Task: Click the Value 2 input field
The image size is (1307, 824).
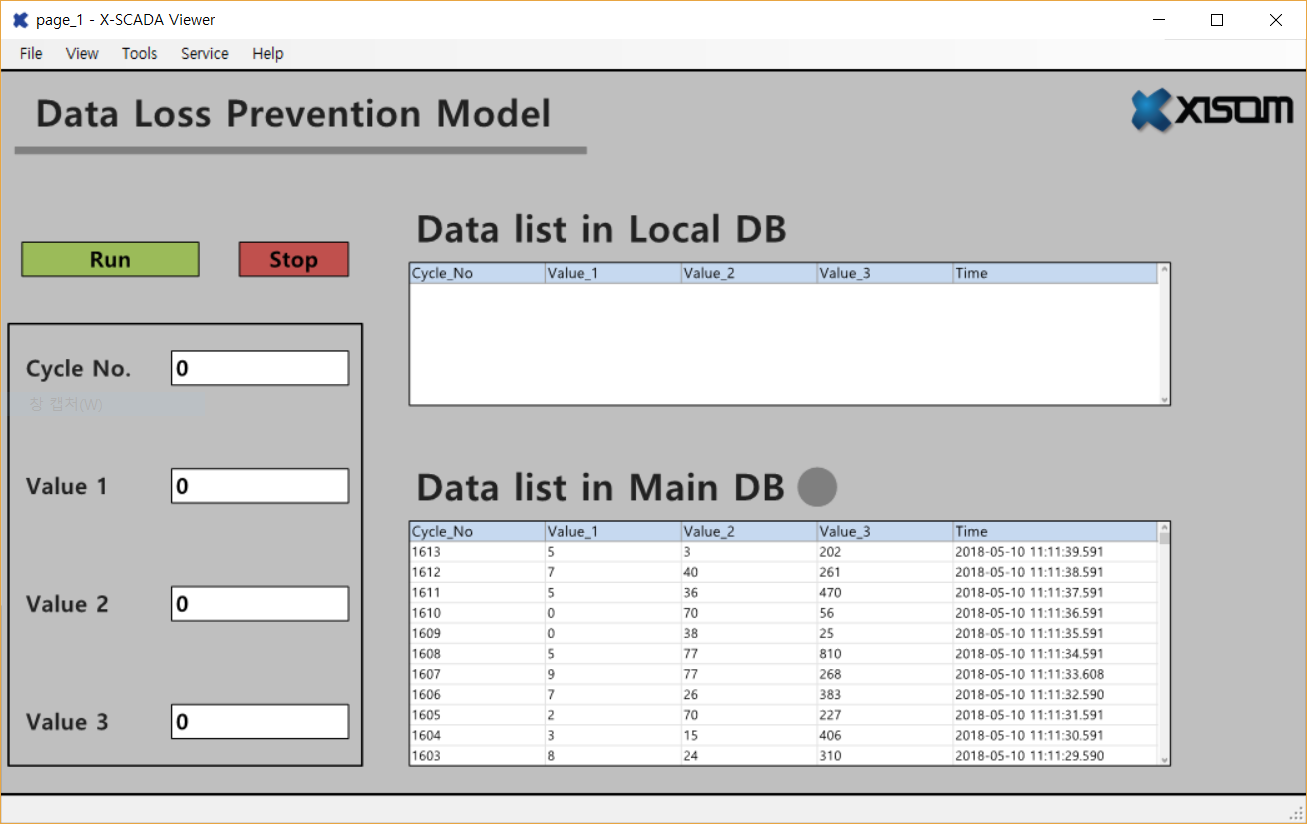Action: pyautogui.click(x=260, y=604)
